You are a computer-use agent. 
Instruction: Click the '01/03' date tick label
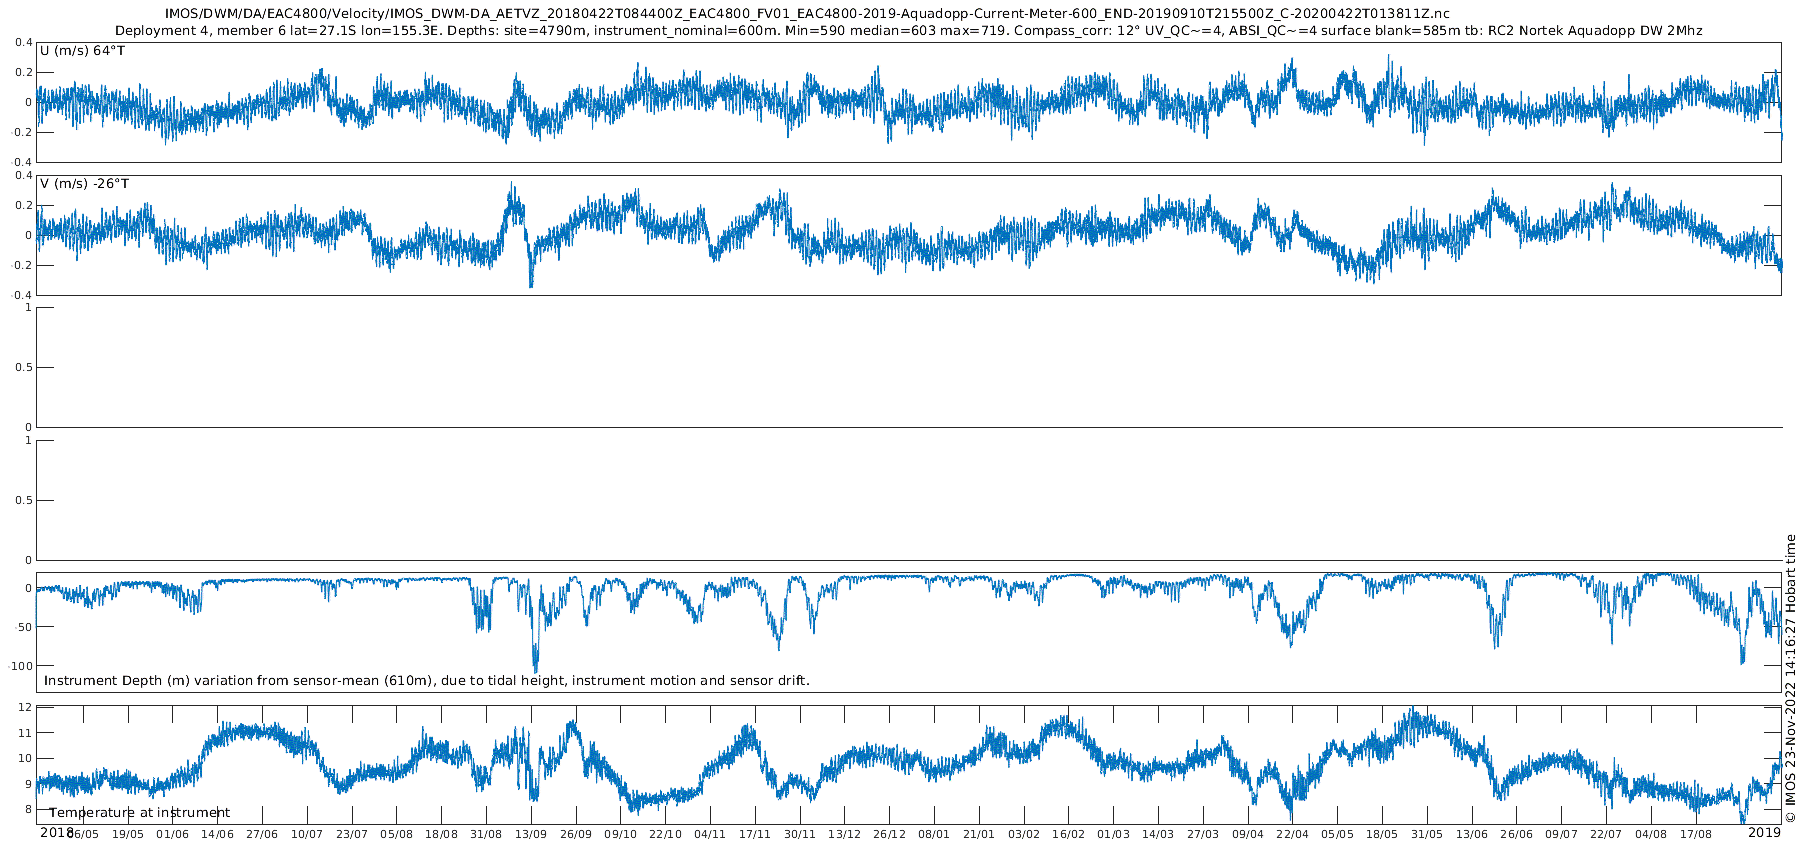[1114, 834]
